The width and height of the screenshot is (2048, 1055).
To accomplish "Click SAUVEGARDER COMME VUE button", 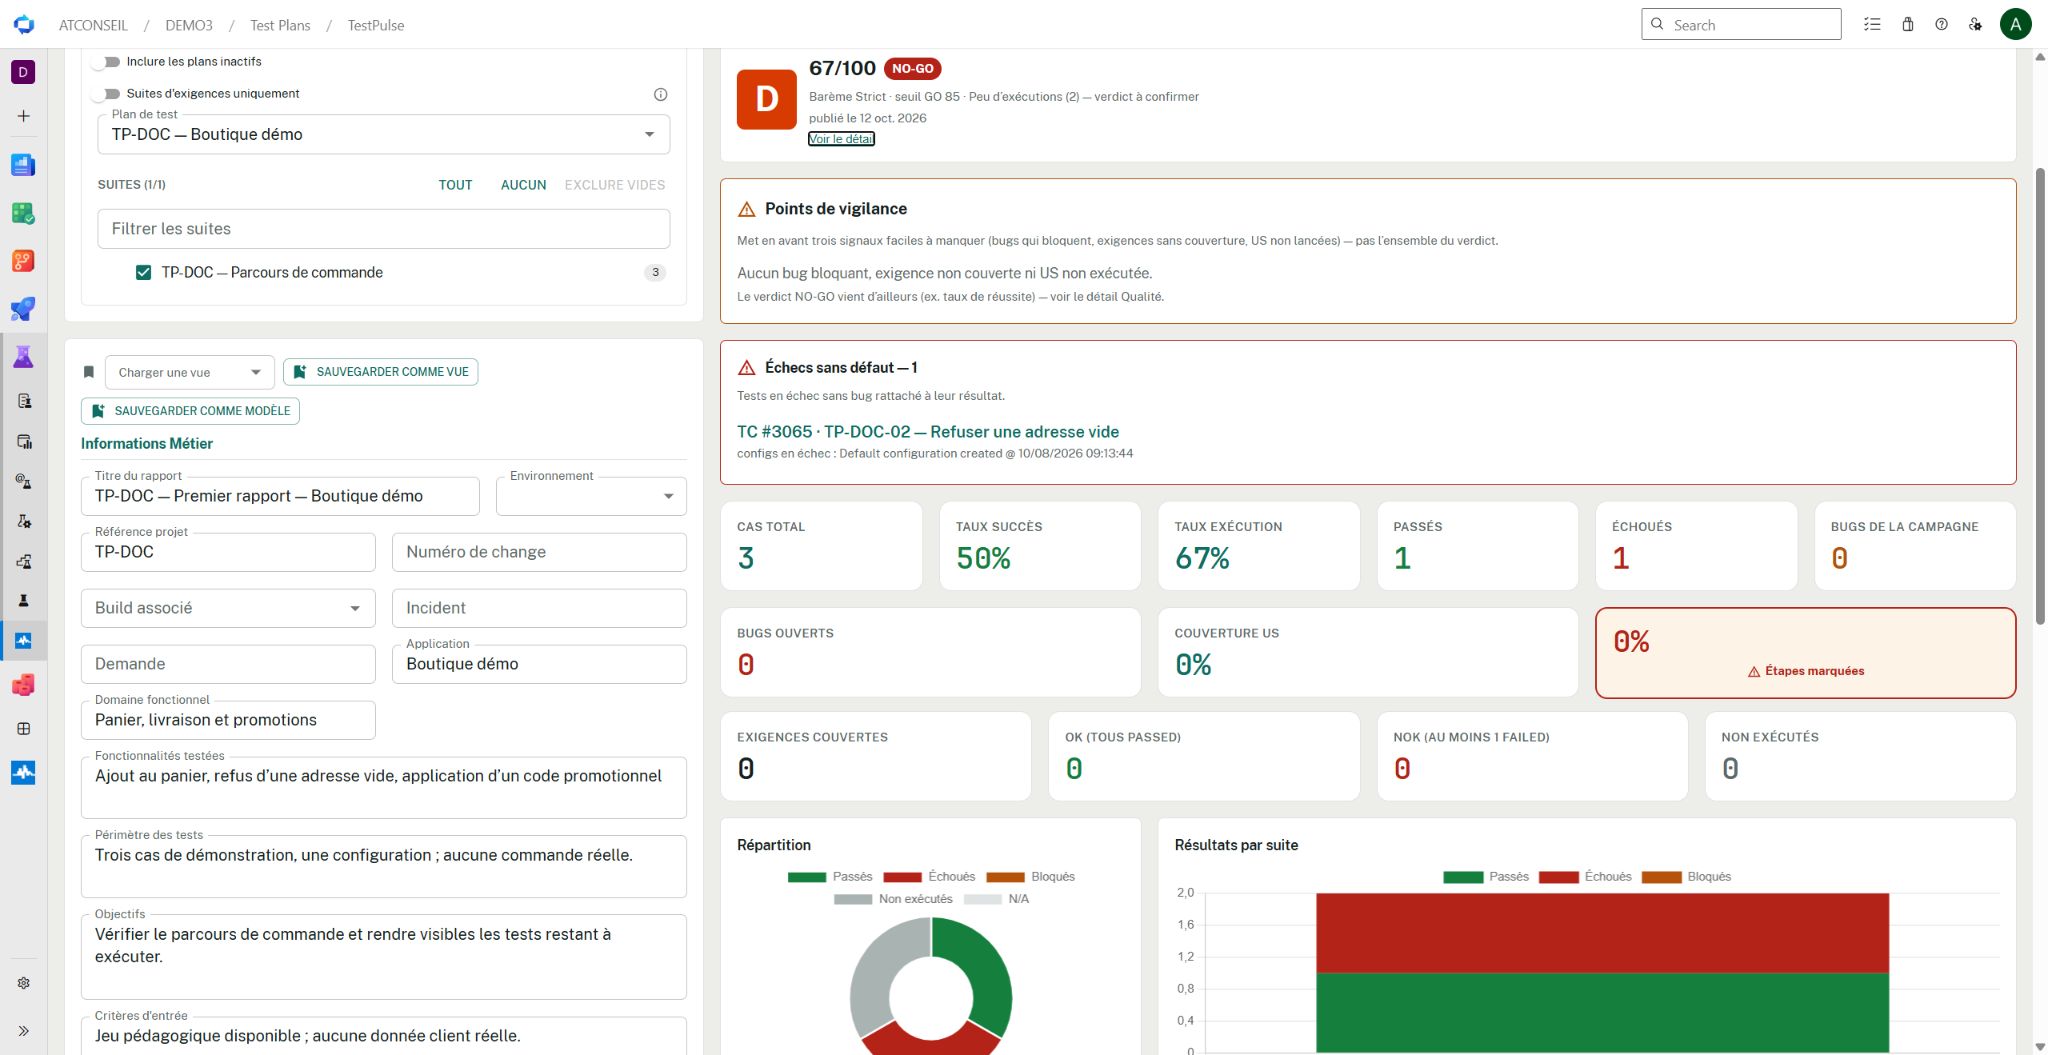I will pyautogui.click(x=381, y=372).
